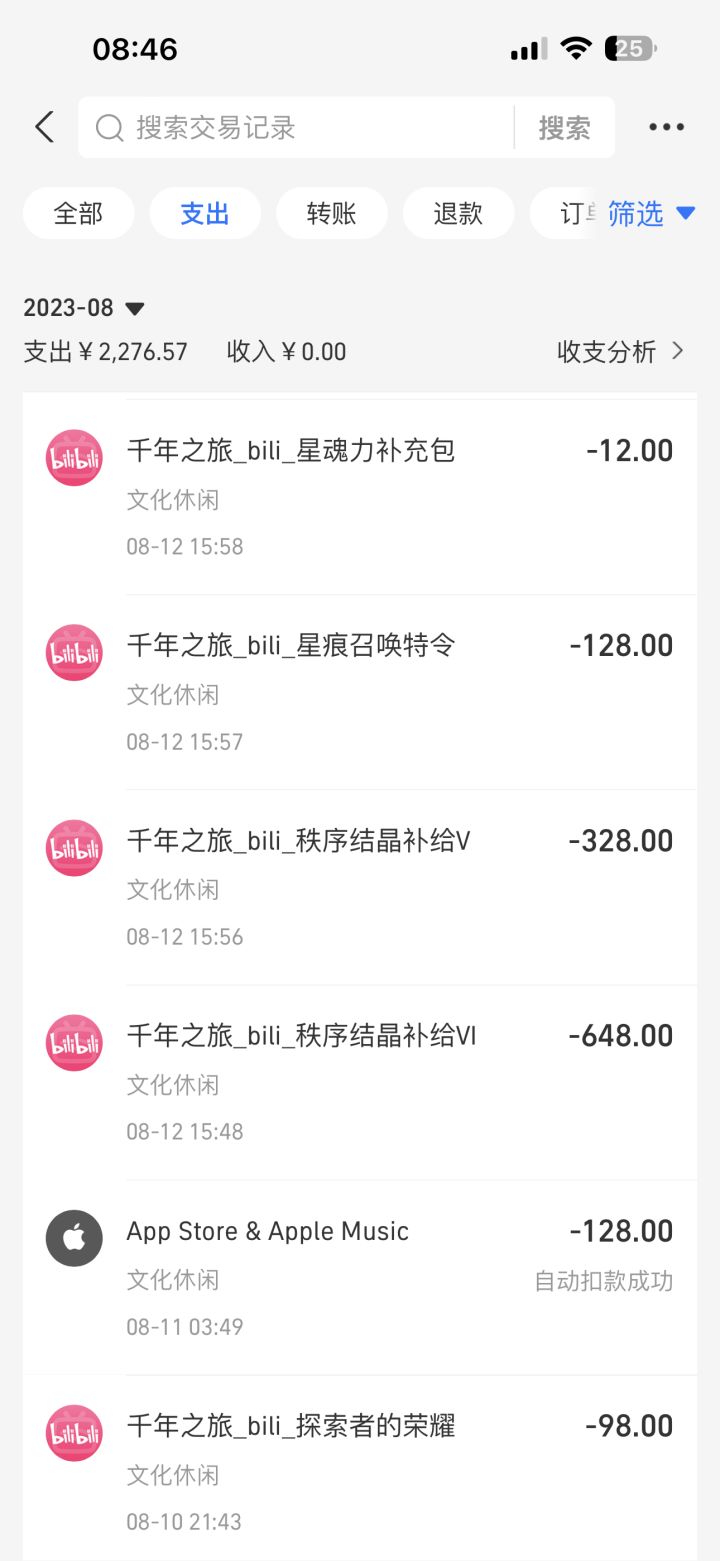The width and height of the screenshot is (720, 1561).
Task: Select the 支出 expense tab
Action: point(205,213)
